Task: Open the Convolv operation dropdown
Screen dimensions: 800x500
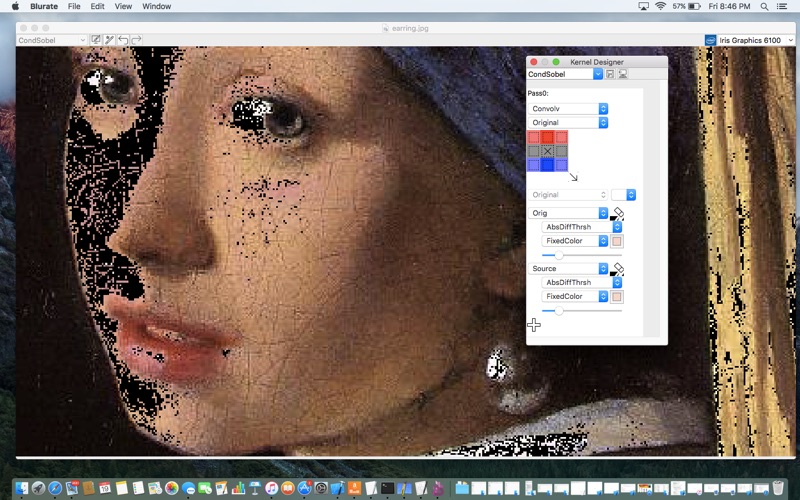Action: pos(568,108)
